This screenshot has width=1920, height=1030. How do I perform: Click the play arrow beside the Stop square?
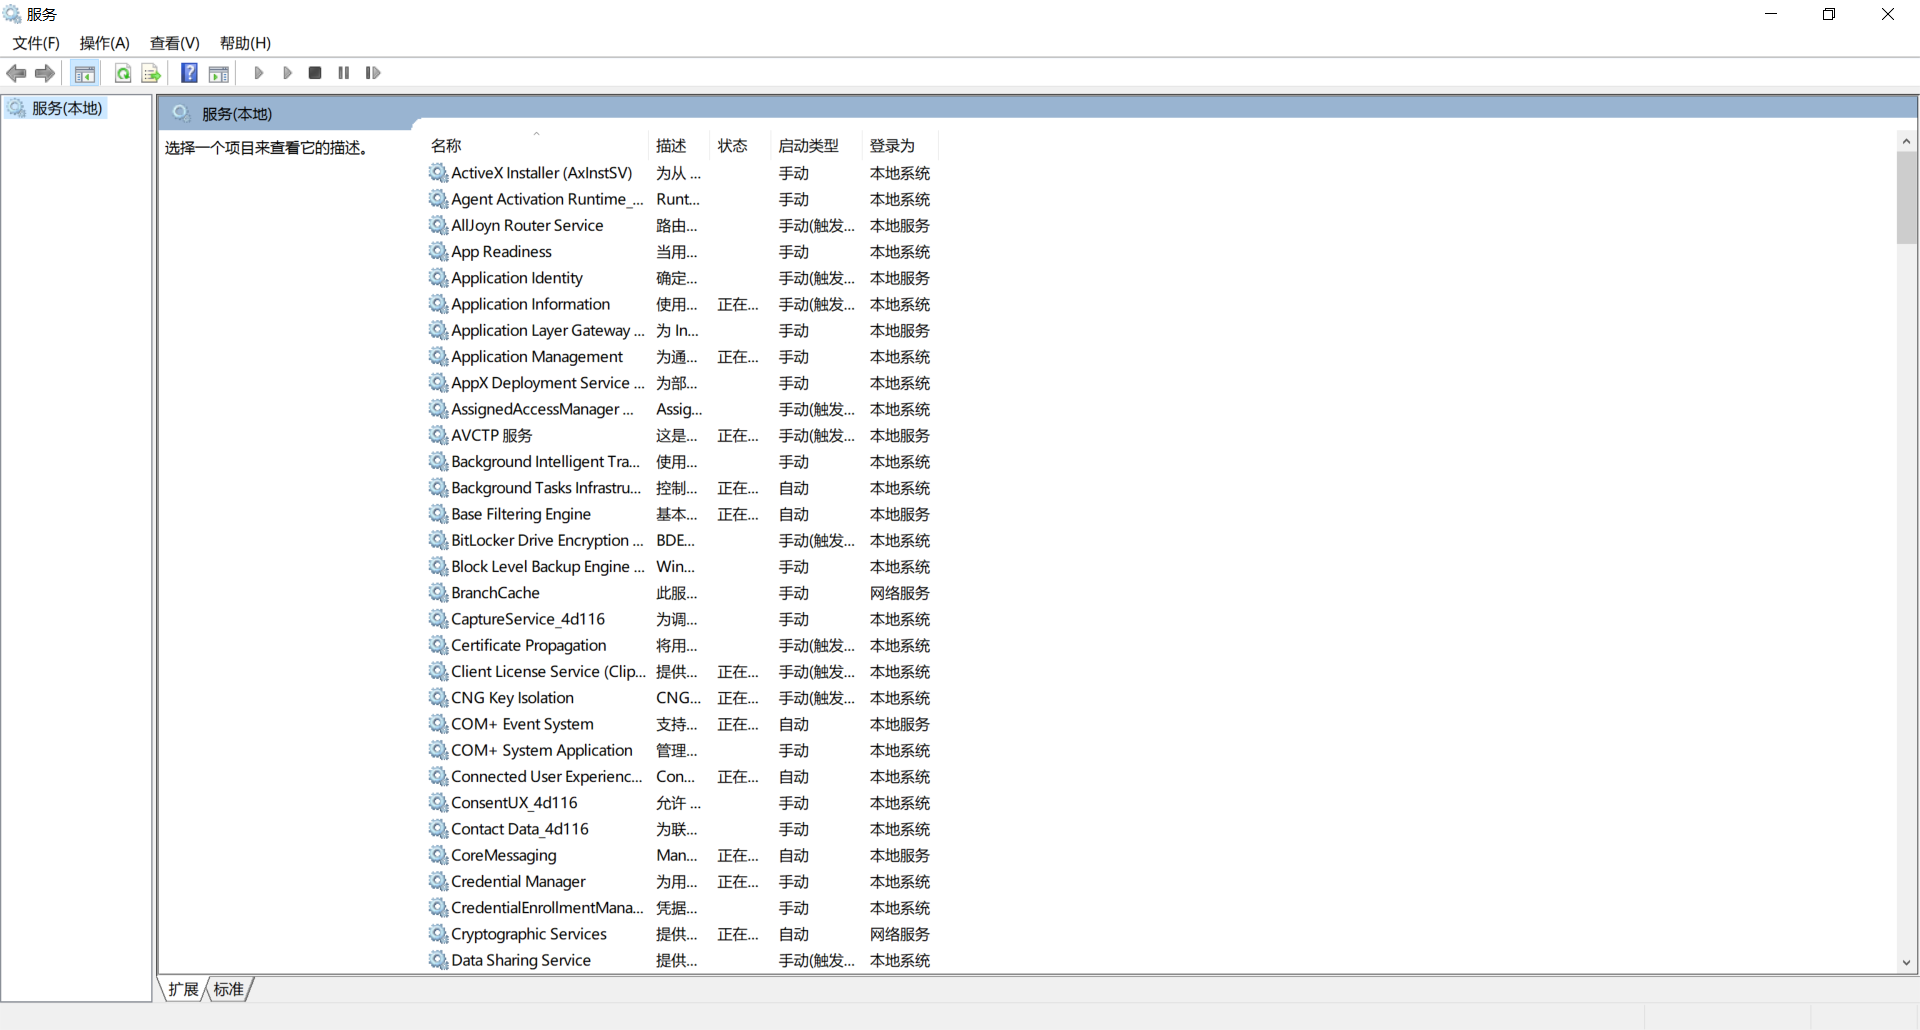click(x=287, y=73)
